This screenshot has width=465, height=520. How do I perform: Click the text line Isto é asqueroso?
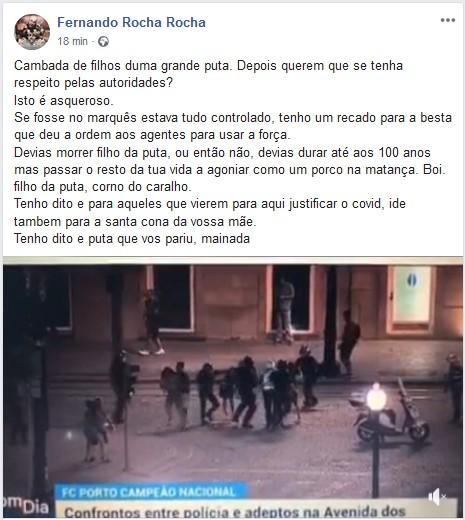coord(64,100)
